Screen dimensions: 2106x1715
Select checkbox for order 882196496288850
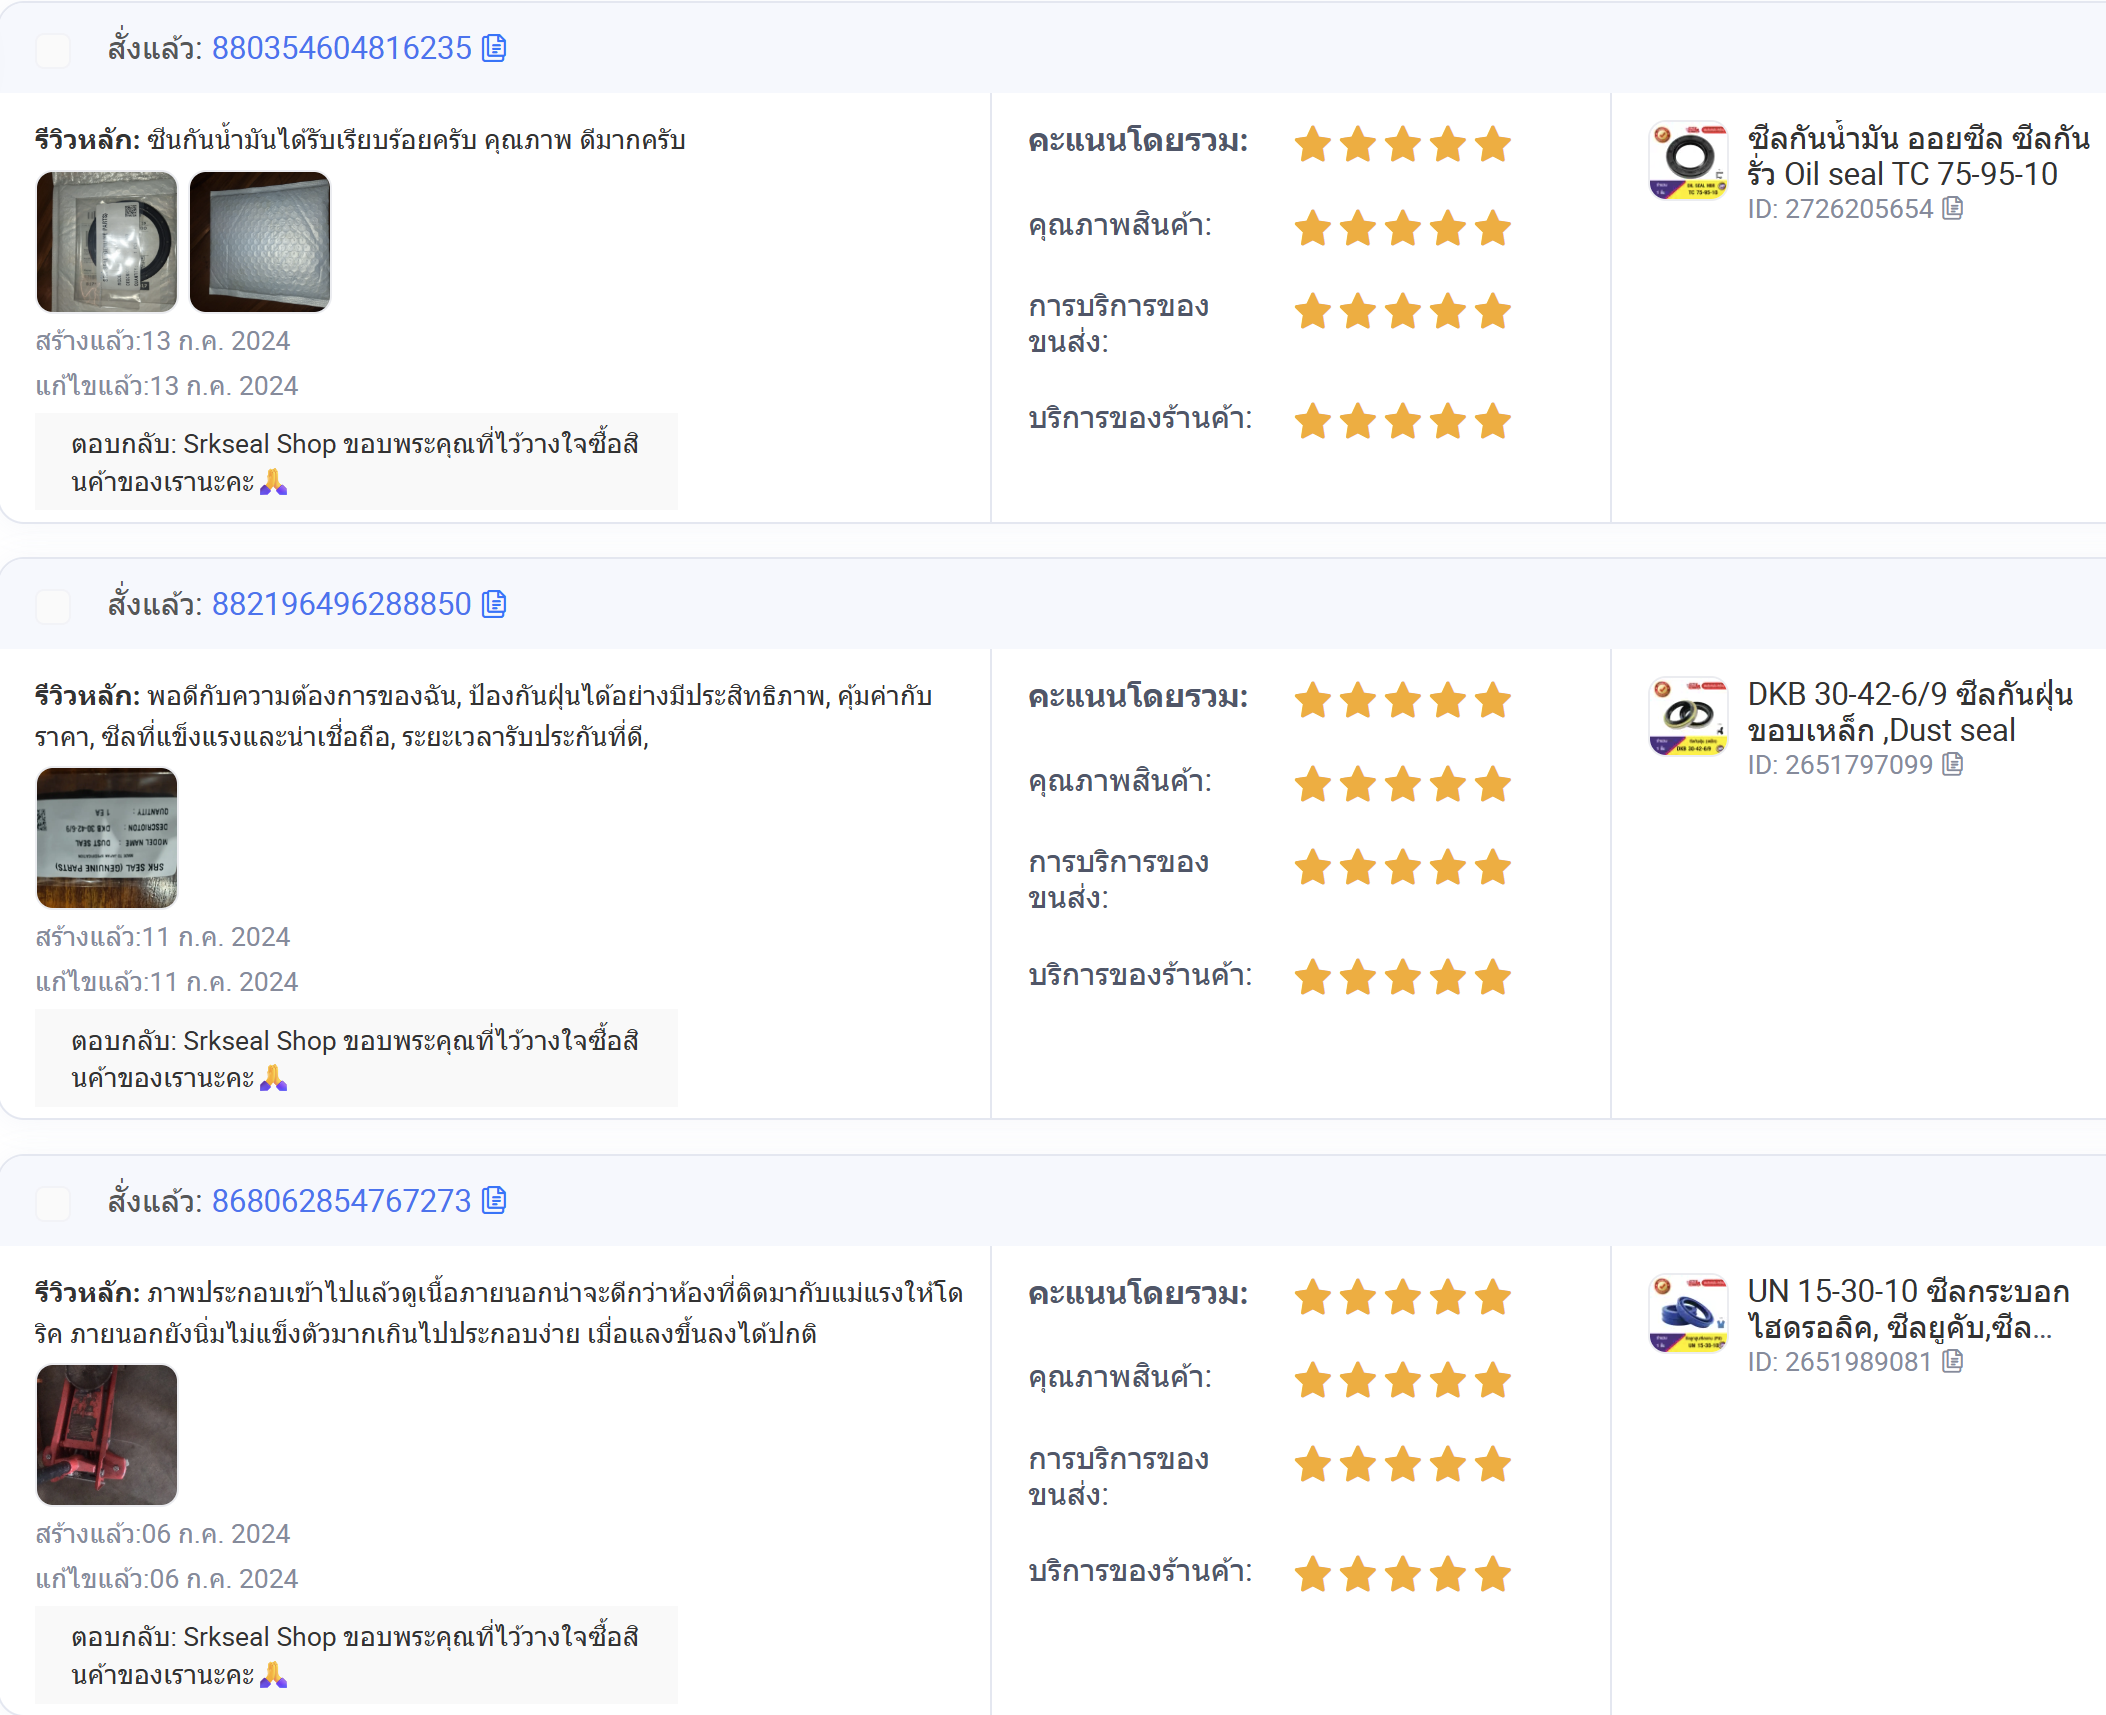[53, 605]
